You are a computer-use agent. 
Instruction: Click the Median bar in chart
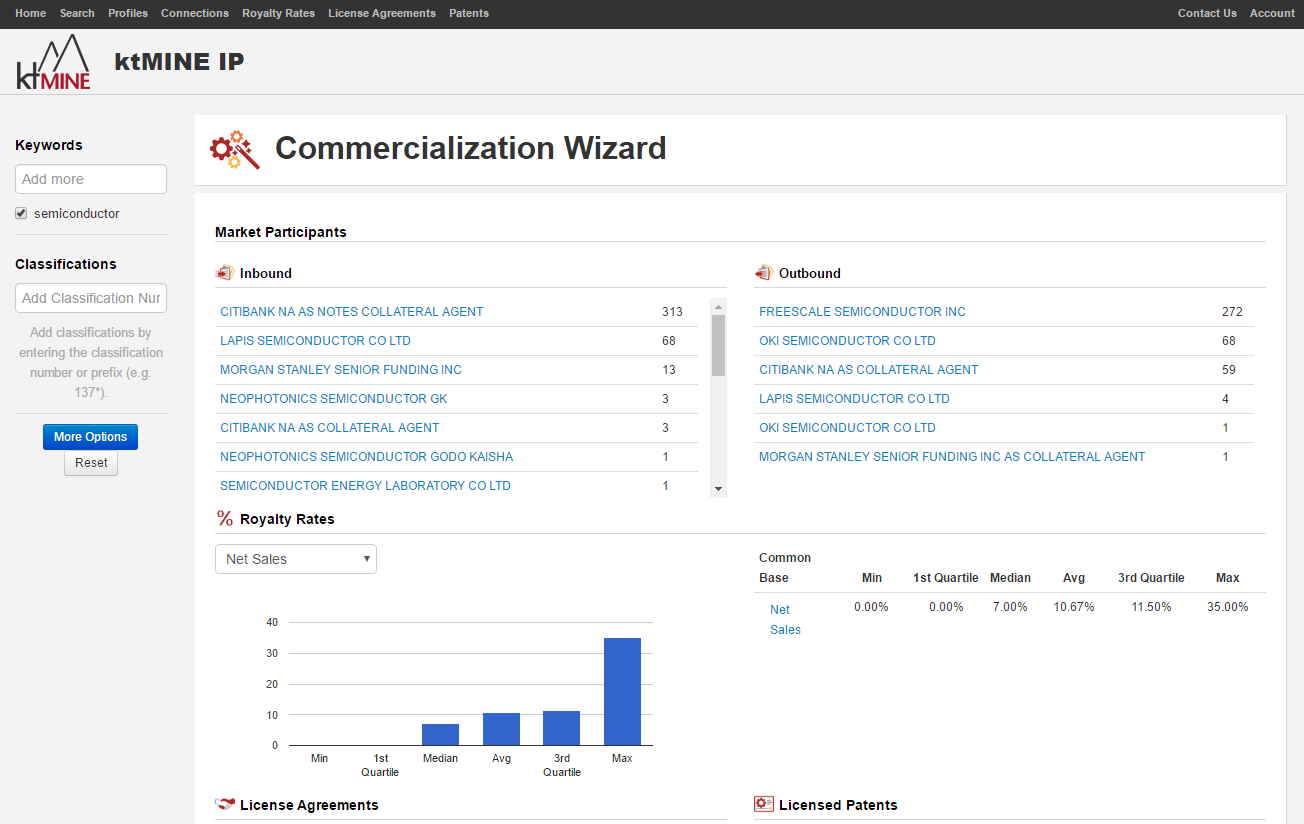440,734
